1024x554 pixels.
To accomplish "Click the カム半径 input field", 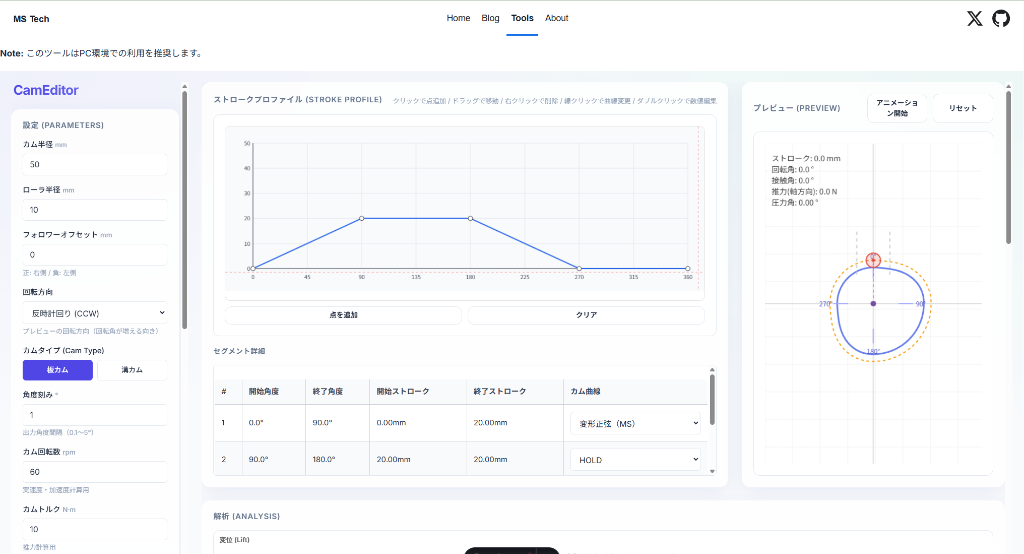I will [95, 164].
